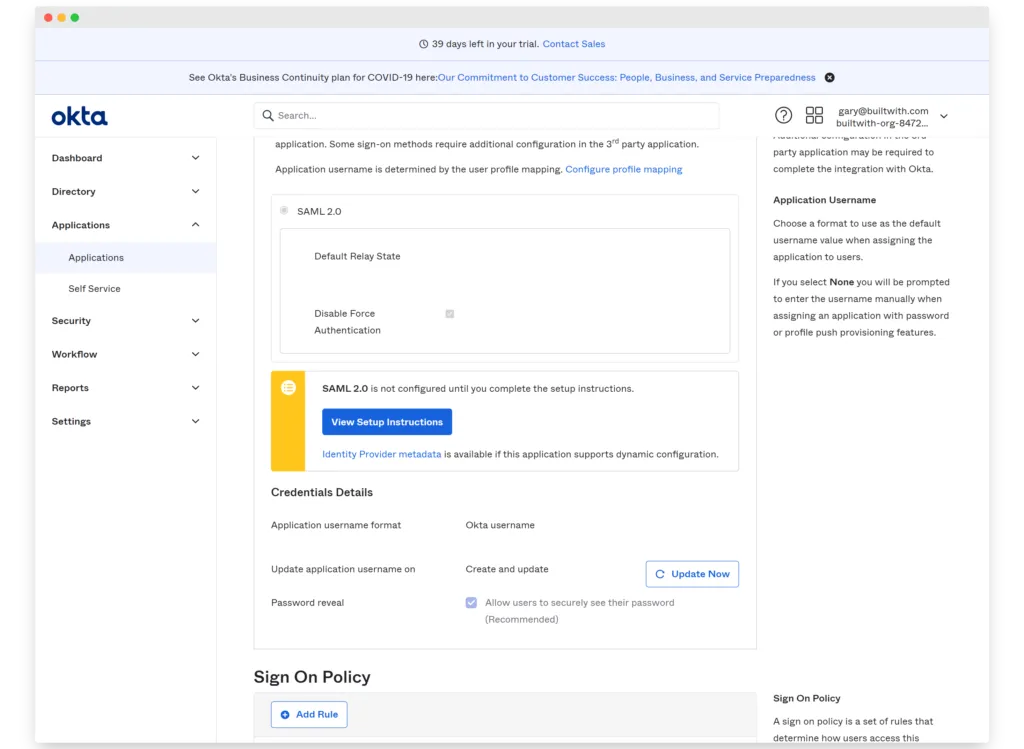Click the yellow SAML notice list icon
Screen dimensions: 1024x749
coord(288,387)
